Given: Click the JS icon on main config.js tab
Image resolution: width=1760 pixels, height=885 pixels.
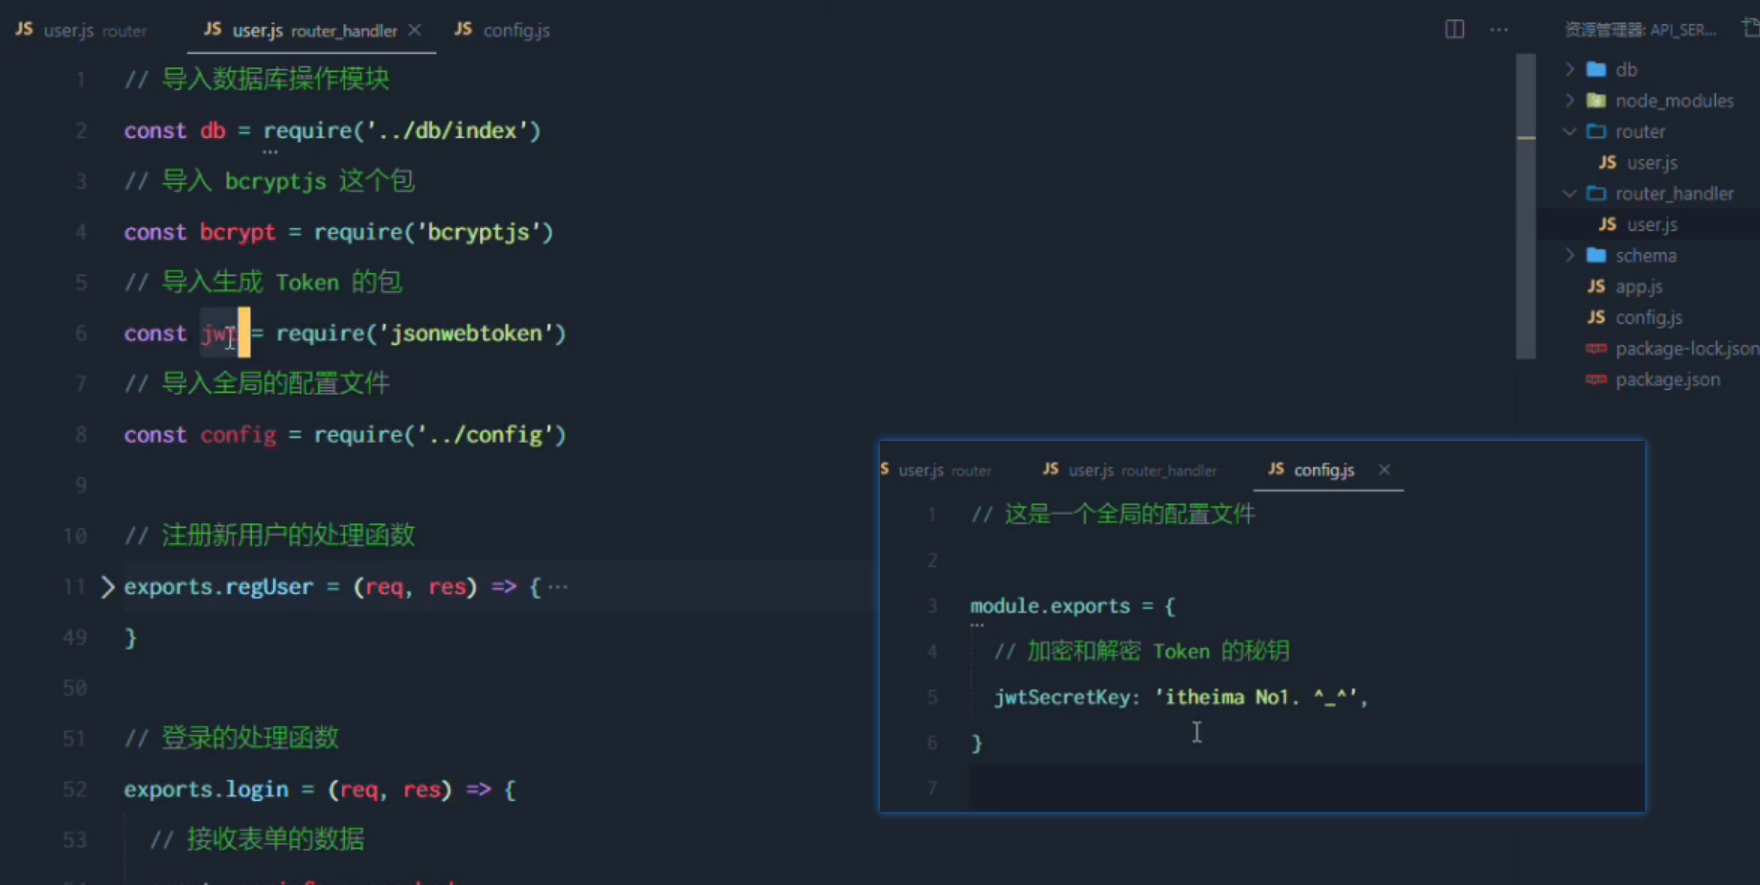Looking at the screenshot, I should 463,29.
